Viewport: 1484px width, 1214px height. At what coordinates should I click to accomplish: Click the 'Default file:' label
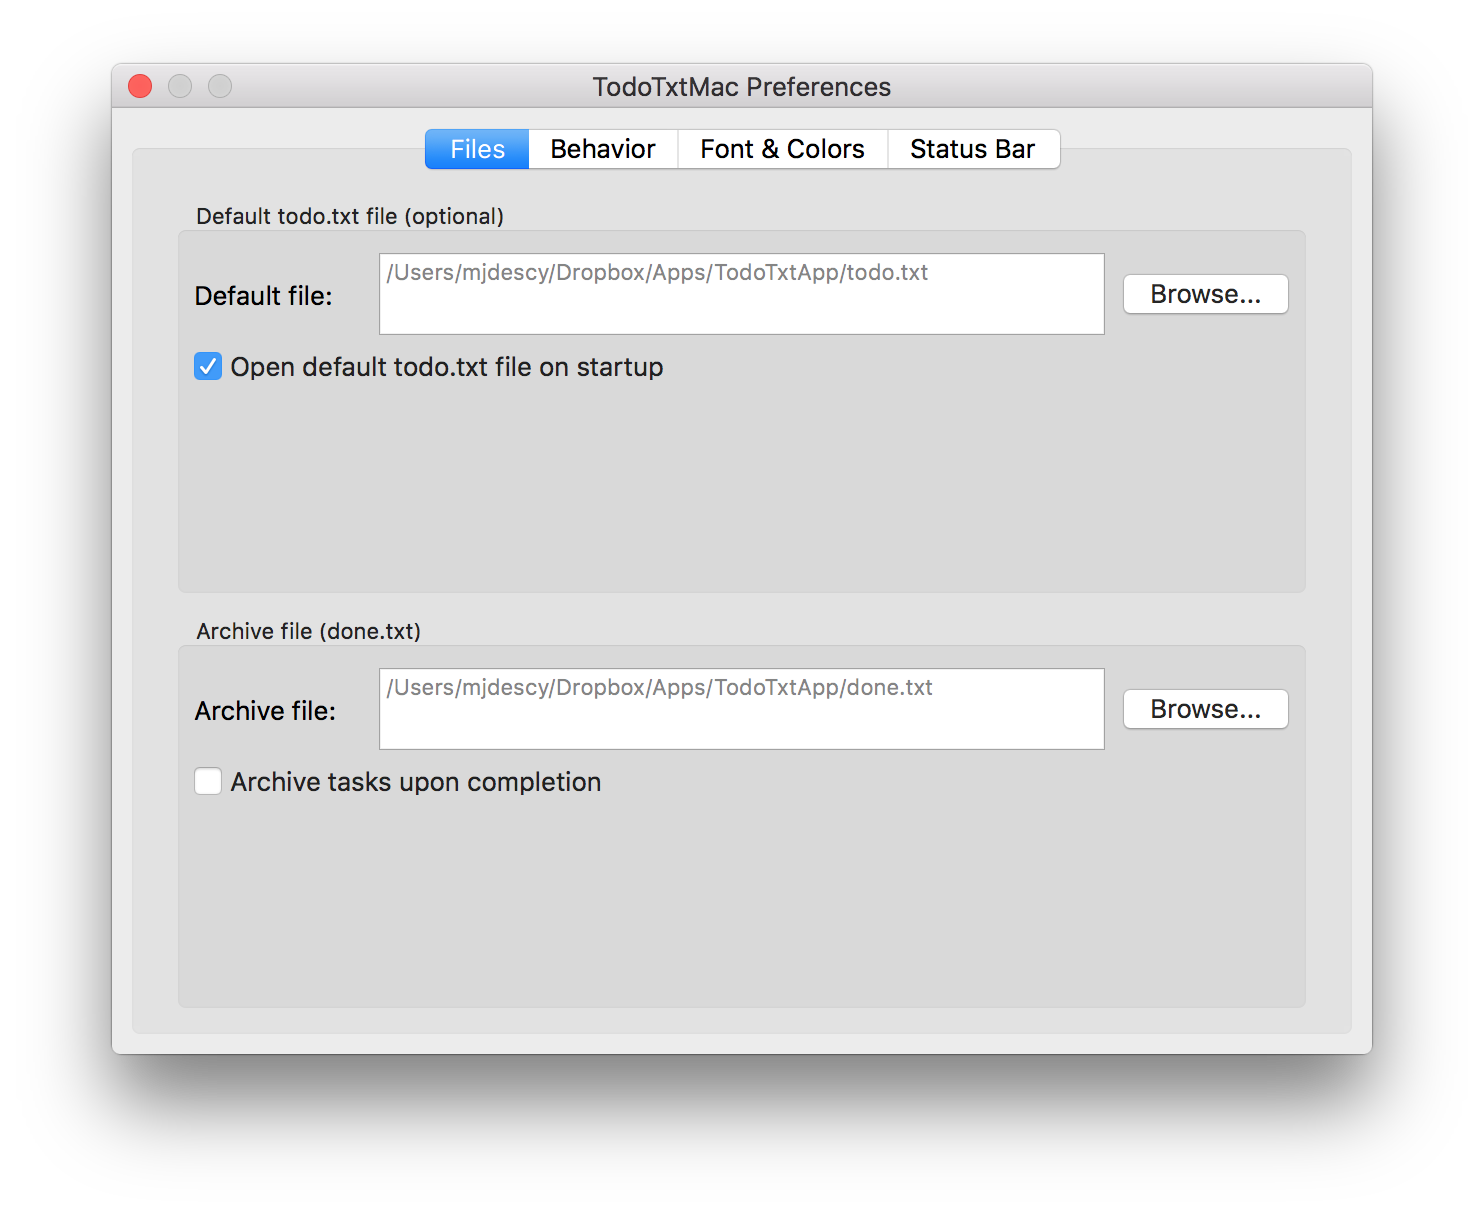[x=263, y=296]
